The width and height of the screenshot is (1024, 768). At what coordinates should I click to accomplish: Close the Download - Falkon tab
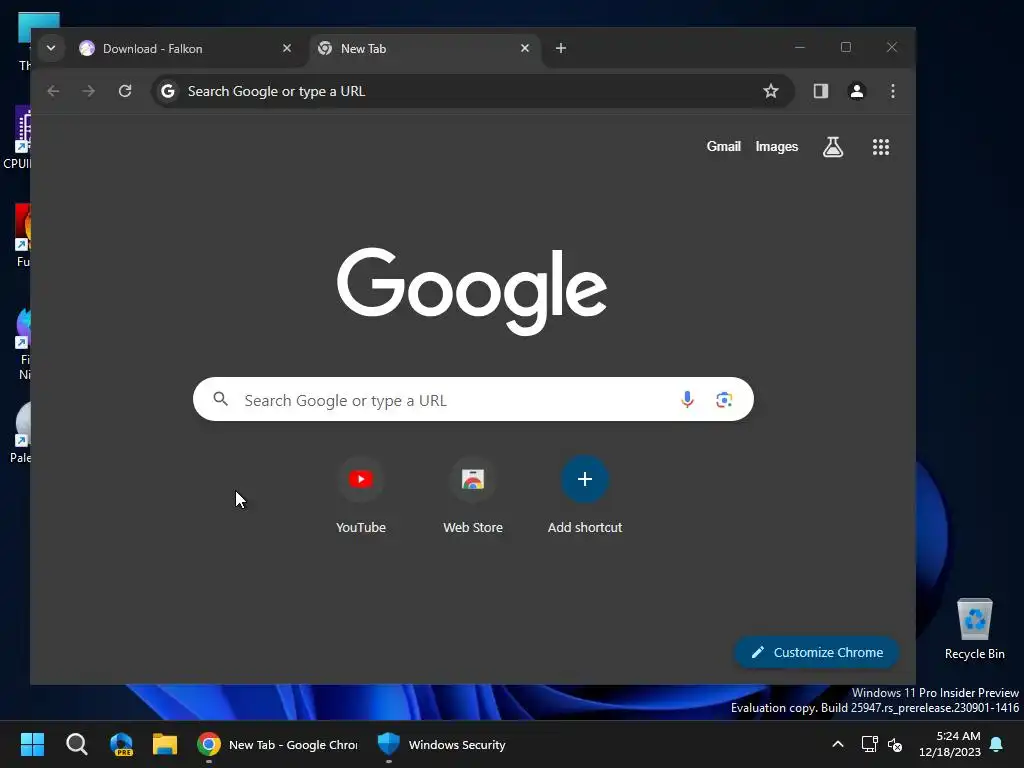287,48
